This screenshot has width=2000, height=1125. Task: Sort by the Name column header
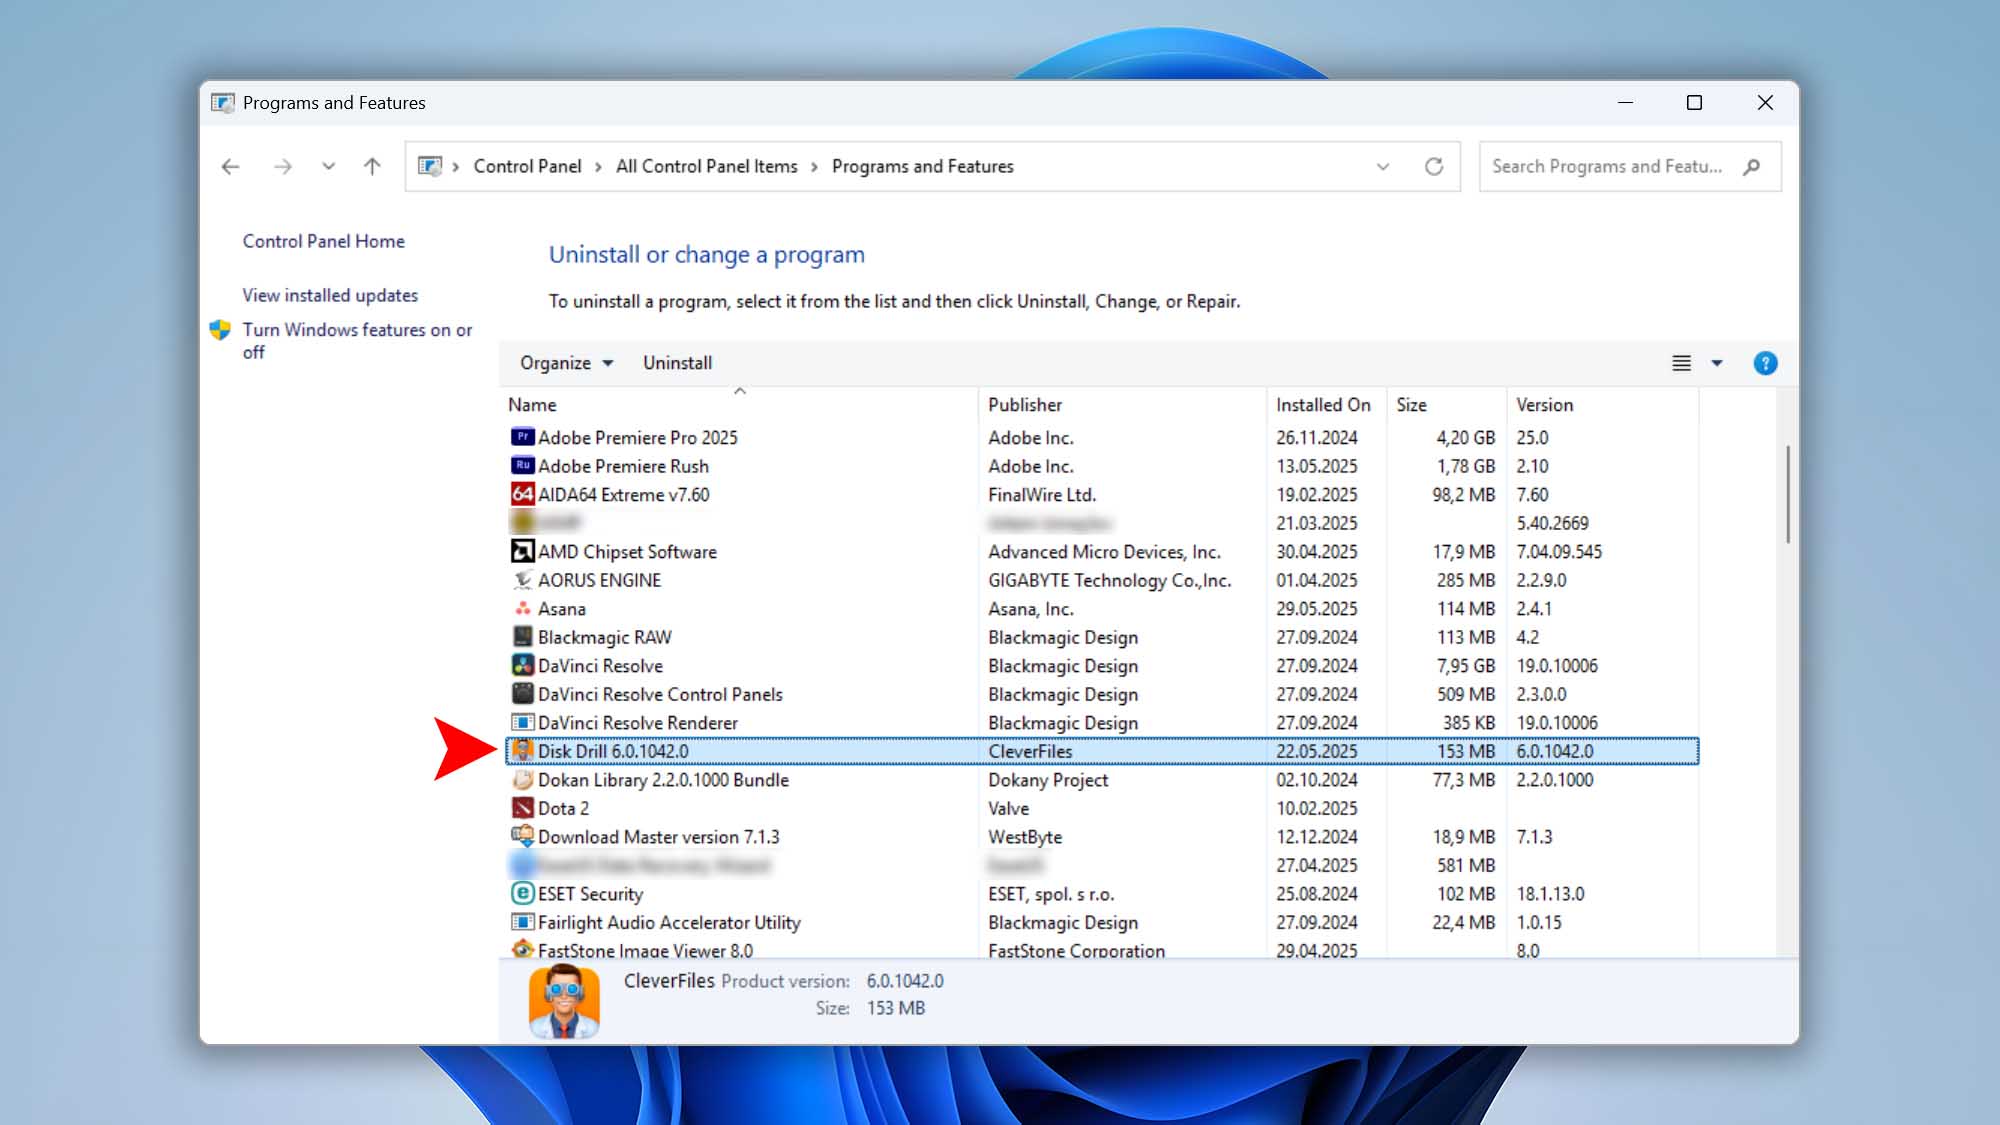pos(740,404)
